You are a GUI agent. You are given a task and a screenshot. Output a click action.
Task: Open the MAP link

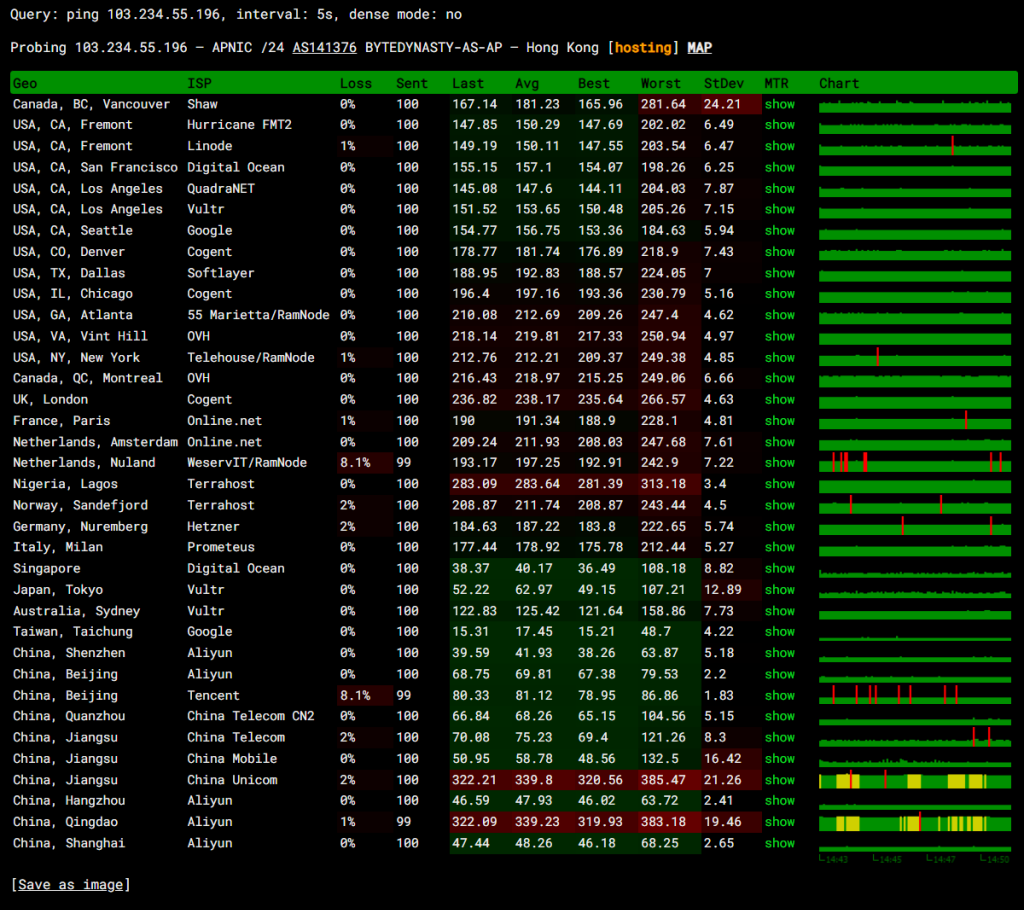[x=699, y=48]
